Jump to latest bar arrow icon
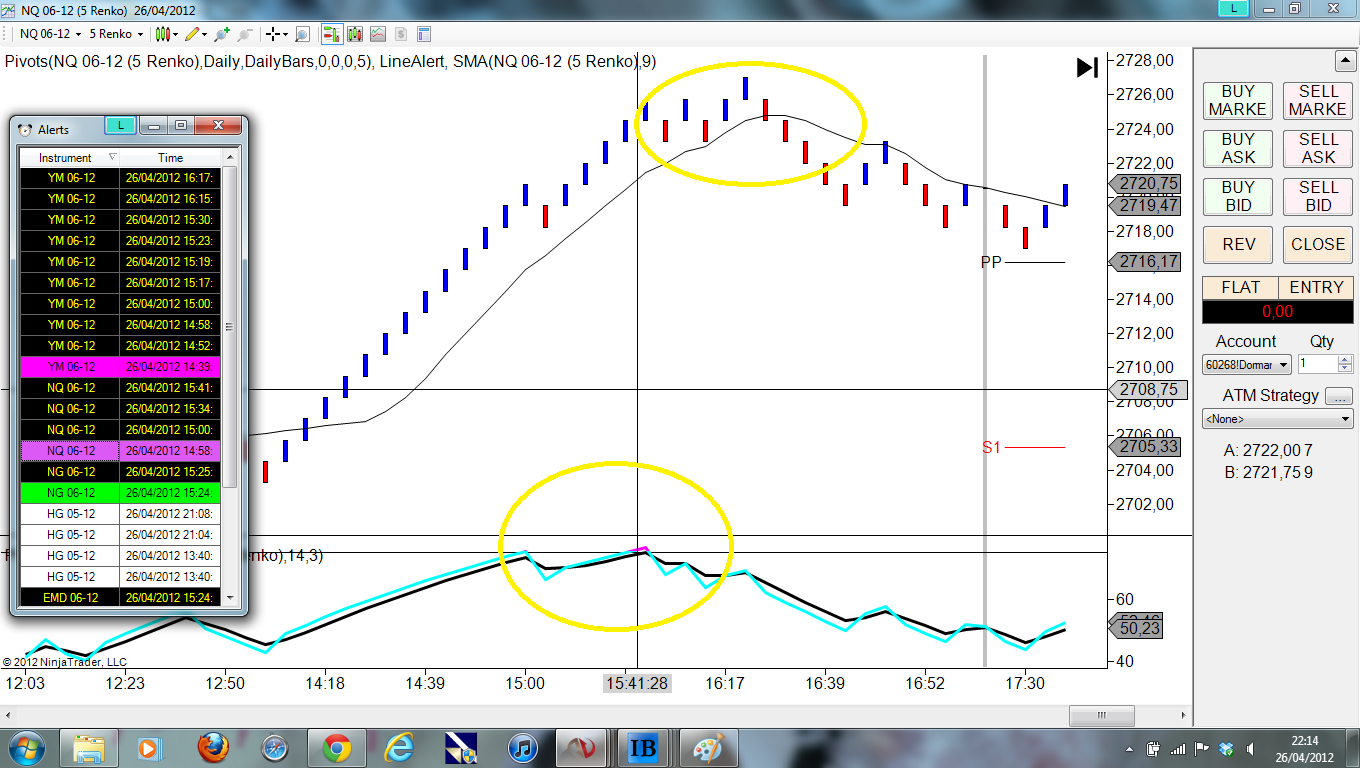1360x768 pixels. click(1087, 68)
